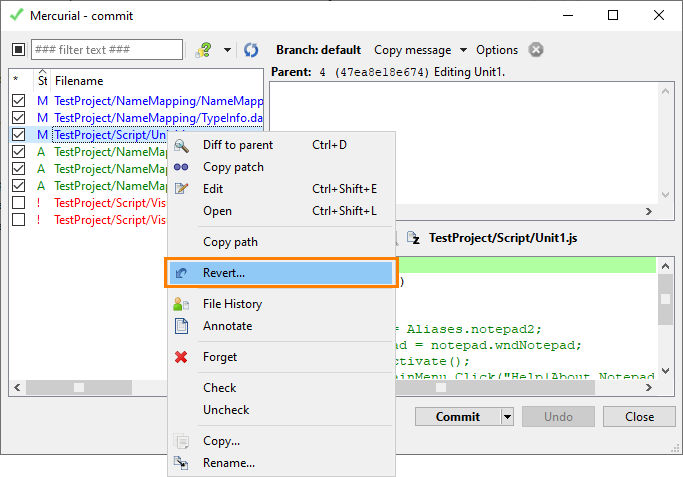Click the St status column header

point(42,81)
